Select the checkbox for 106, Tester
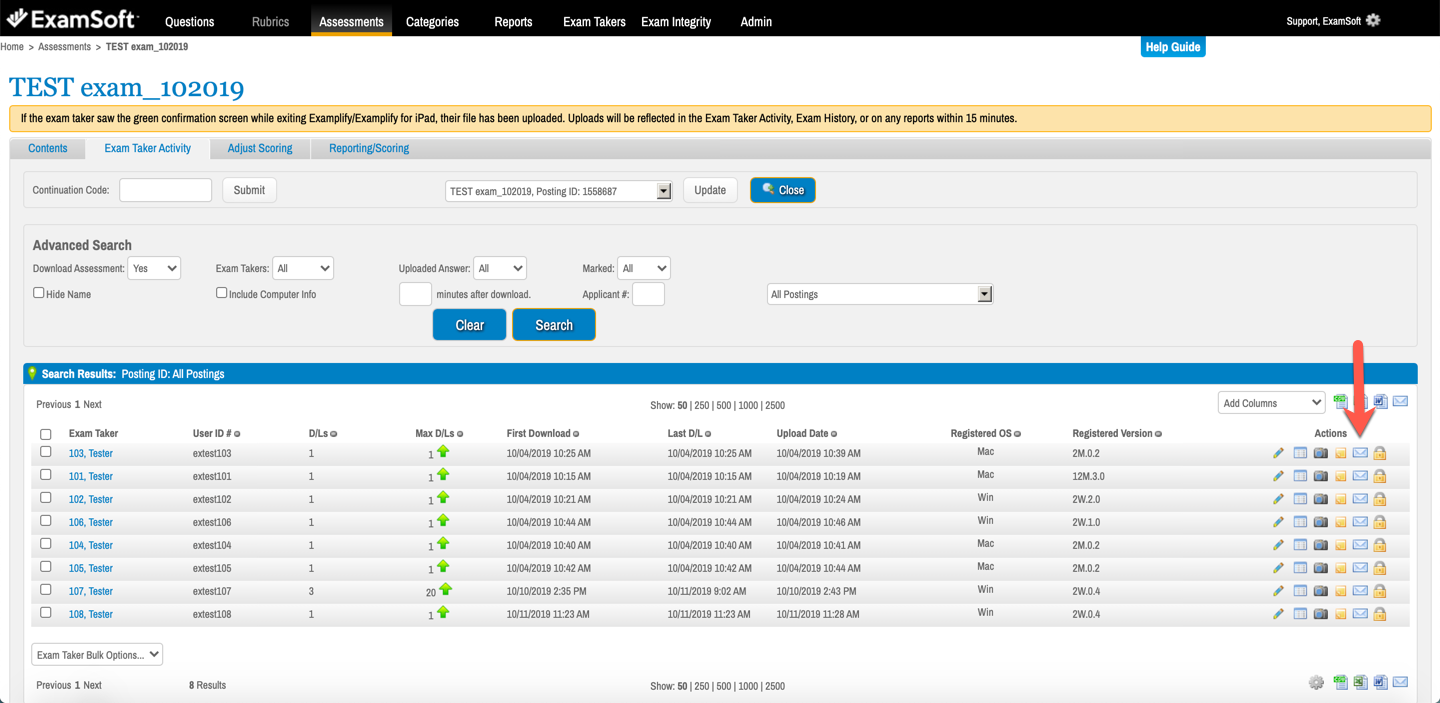 pyautogui.click(x=46, y=521)
